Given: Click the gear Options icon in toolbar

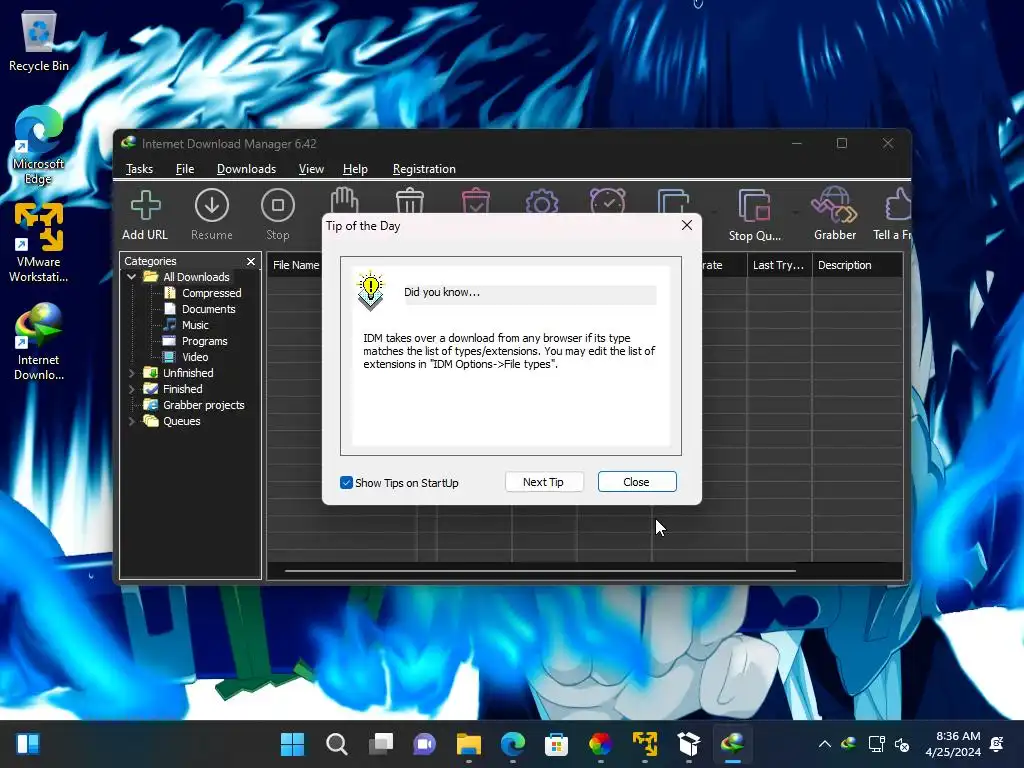Looking at the screenshot, I should (541, 200).
